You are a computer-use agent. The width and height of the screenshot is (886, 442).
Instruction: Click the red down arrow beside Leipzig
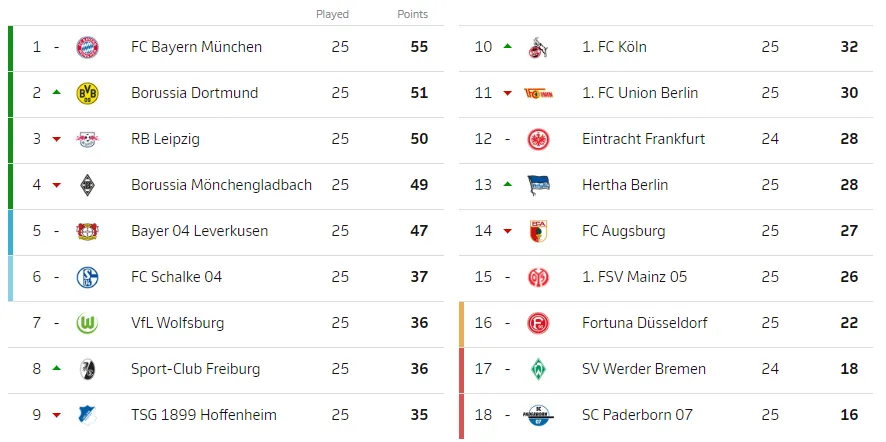click(x=56, y=139)
